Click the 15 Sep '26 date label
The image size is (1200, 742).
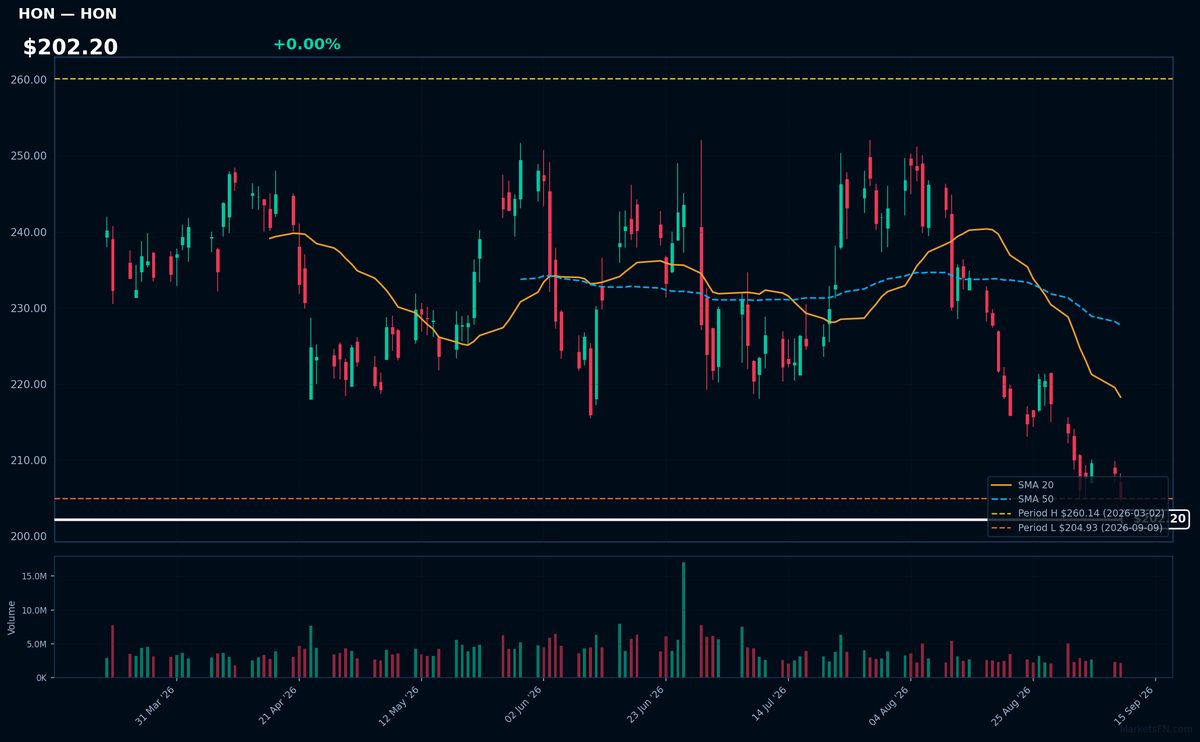[1136, 704]
